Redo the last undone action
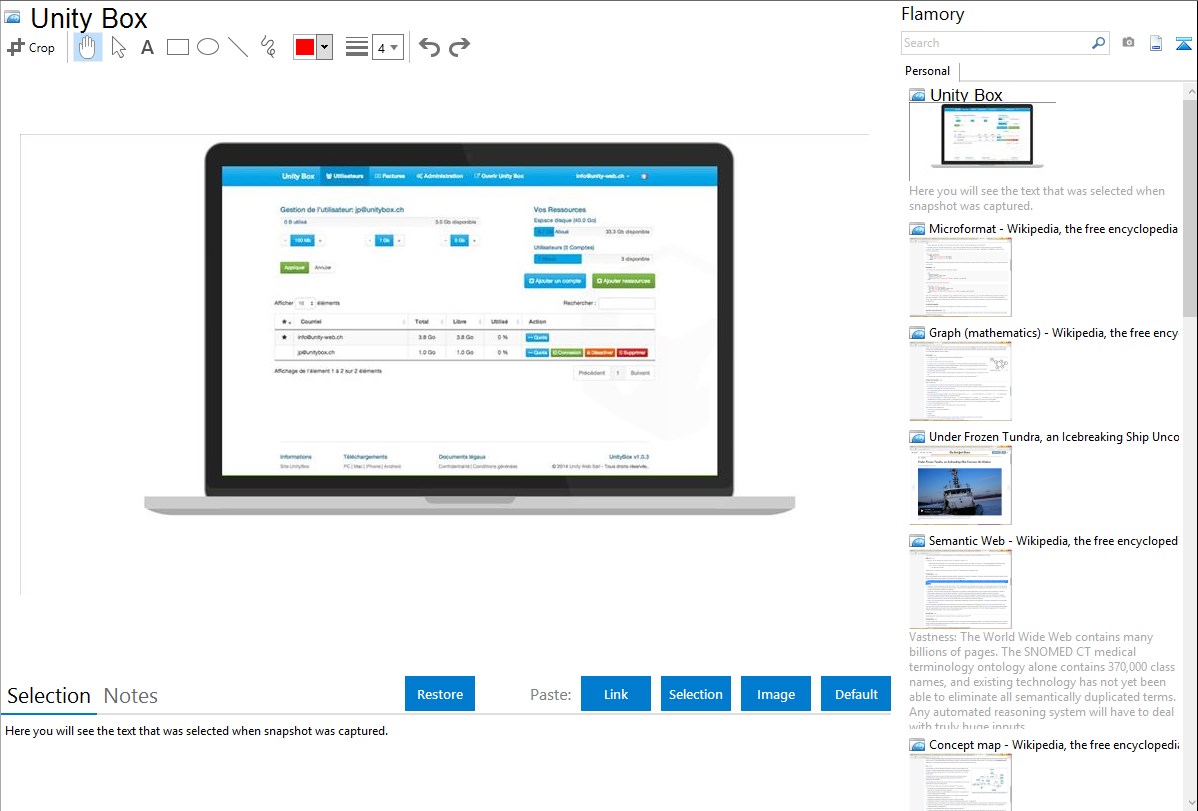The width and height of the screenshot is (1198, 811). pos(459,47)
